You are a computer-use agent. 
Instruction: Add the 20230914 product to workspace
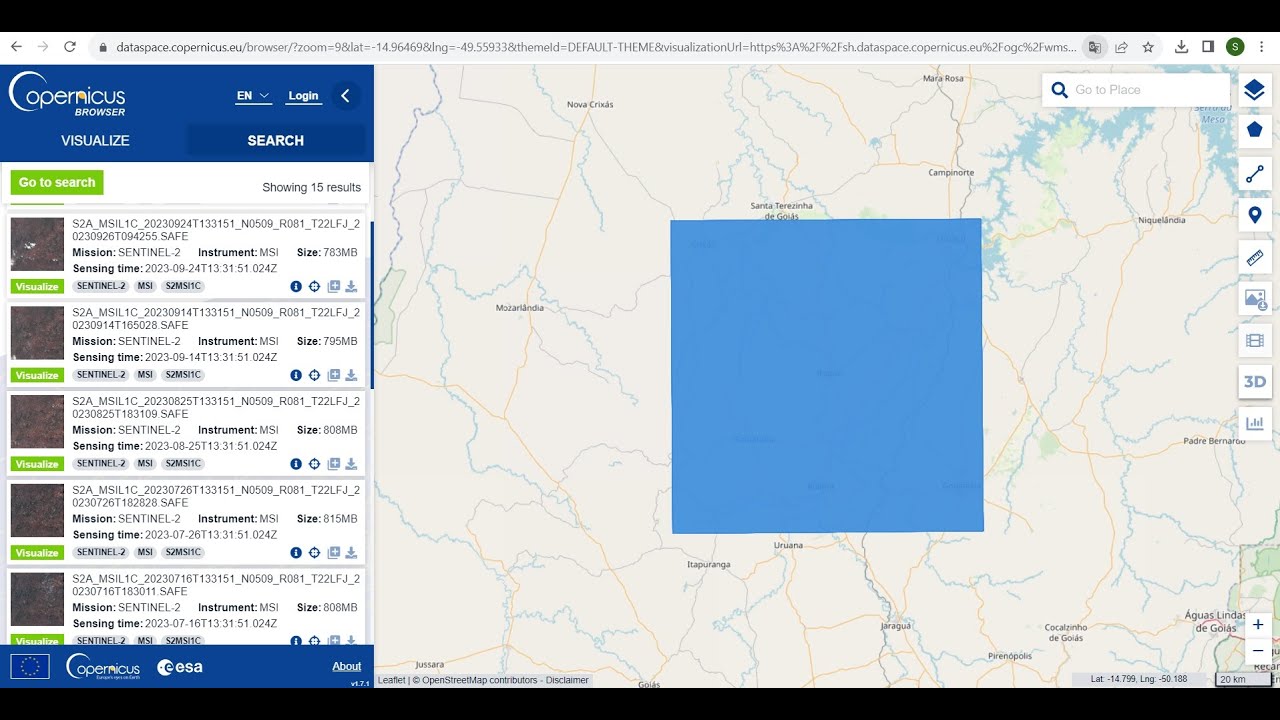(x=334, y=375)
